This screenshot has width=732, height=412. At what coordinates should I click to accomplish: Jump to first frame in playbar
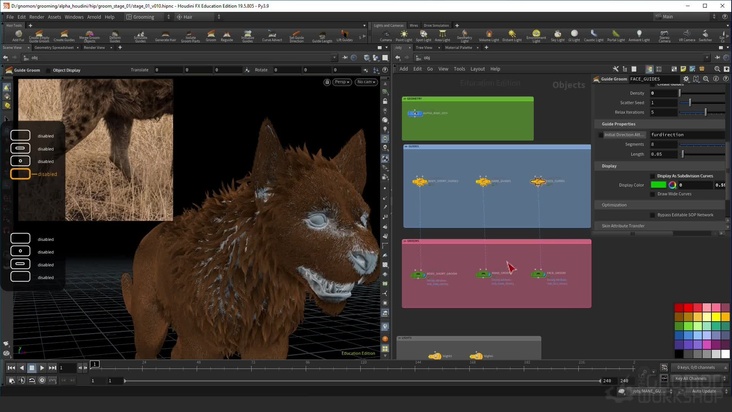(x=11, y=368)
